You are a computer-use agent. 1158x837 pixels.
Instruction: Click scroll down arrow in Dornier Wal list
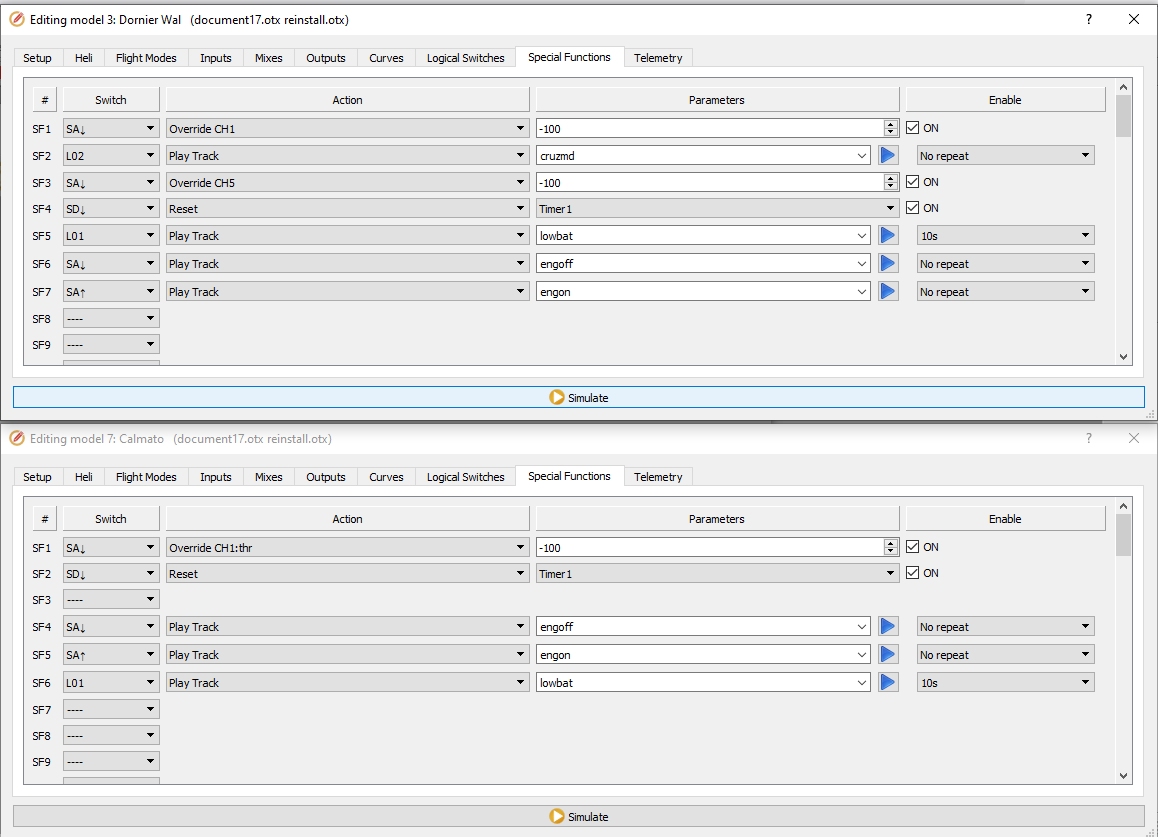1123,357
